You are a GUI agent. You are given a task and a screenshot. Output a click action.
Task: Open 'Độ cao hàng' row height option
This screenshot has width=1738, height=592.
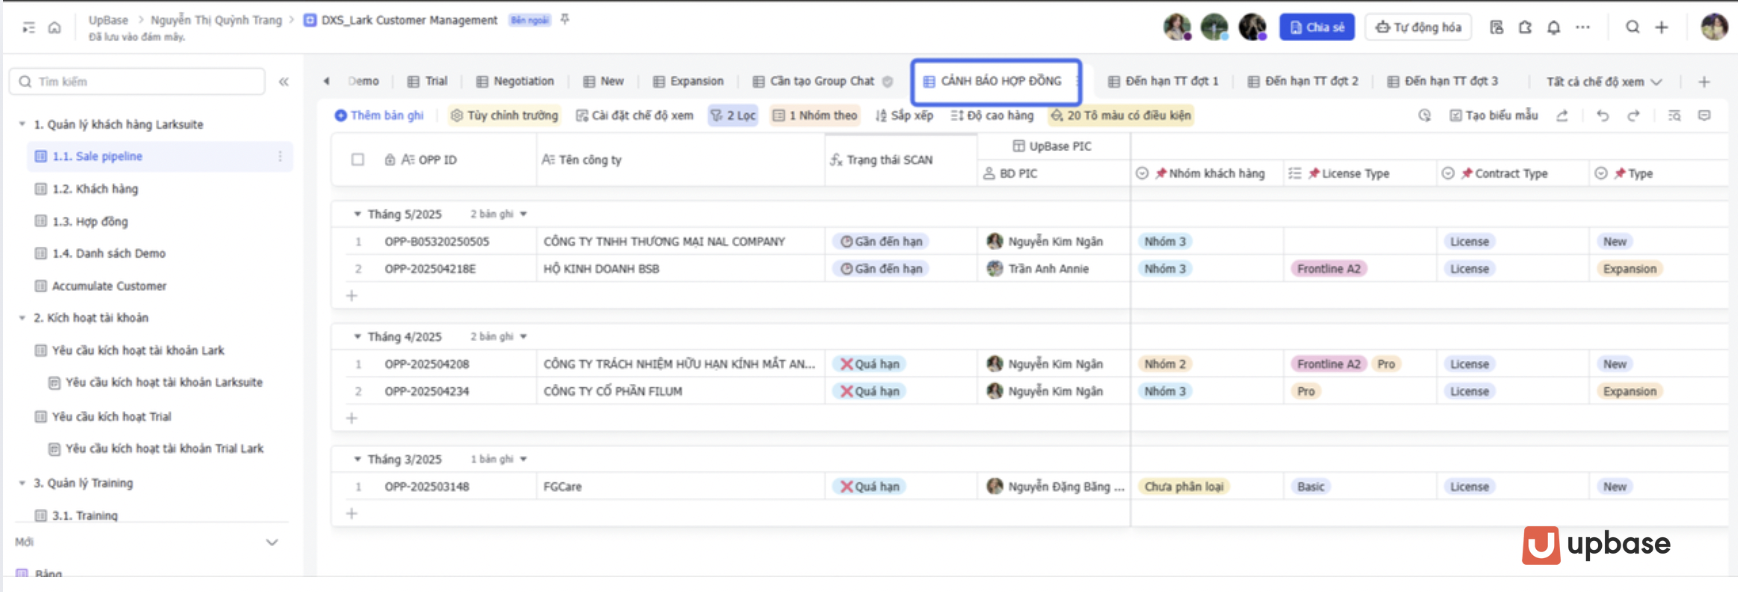(x=992, y=116)
